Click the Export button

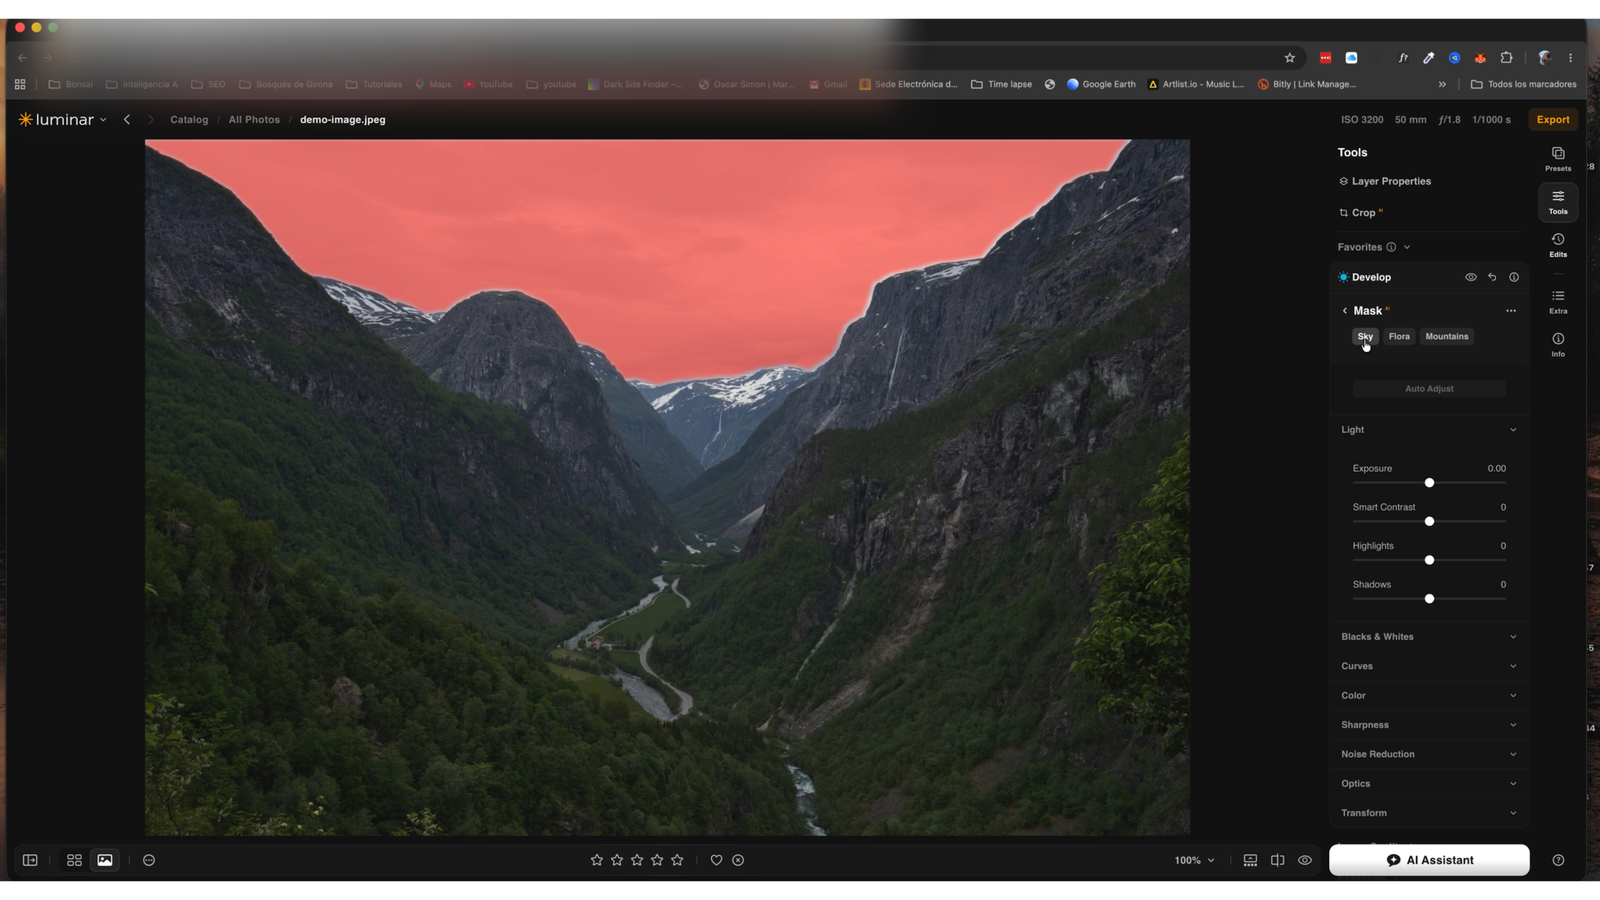pyautogui.click(x=1553, y=119)
